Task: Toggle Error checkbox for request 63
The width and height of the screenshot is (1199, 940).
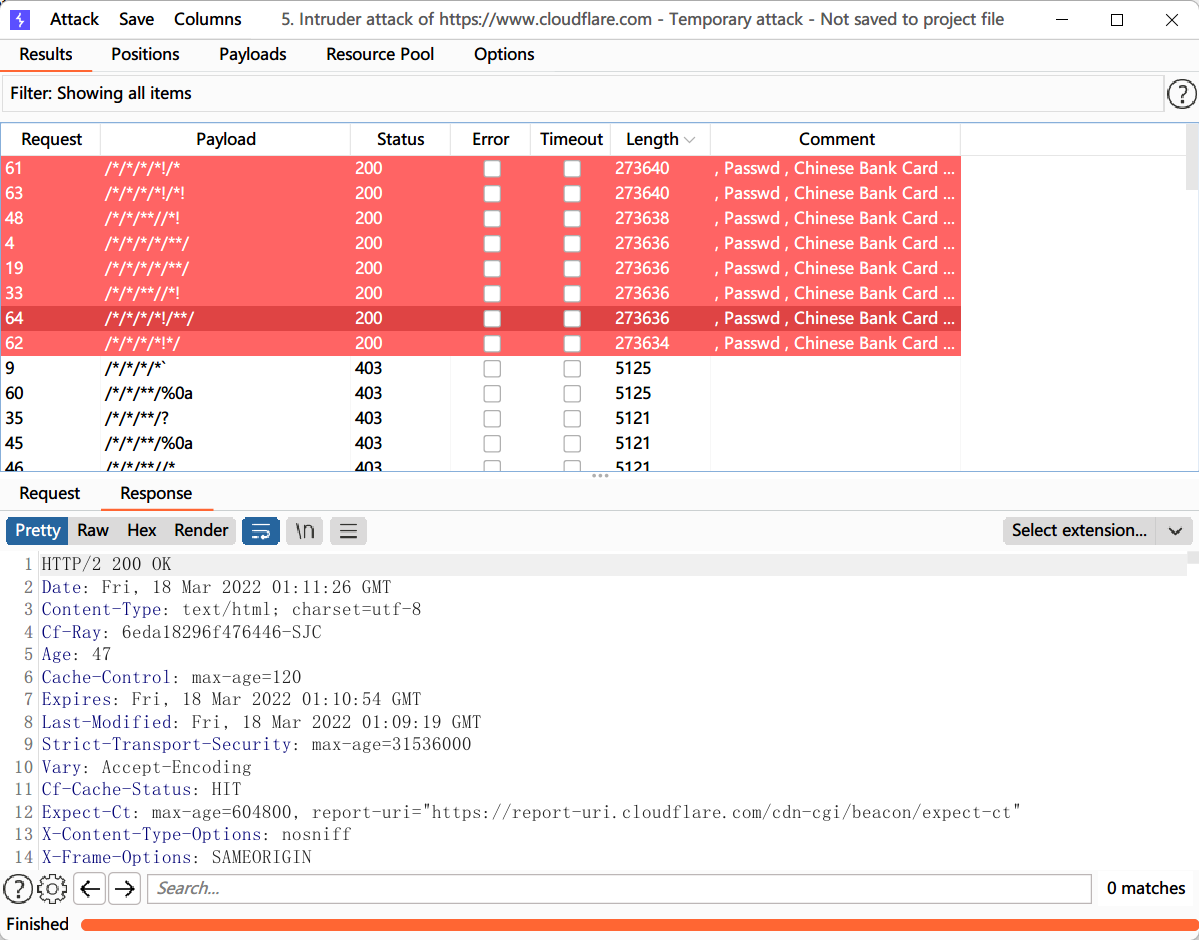Action: pos(492,194)
